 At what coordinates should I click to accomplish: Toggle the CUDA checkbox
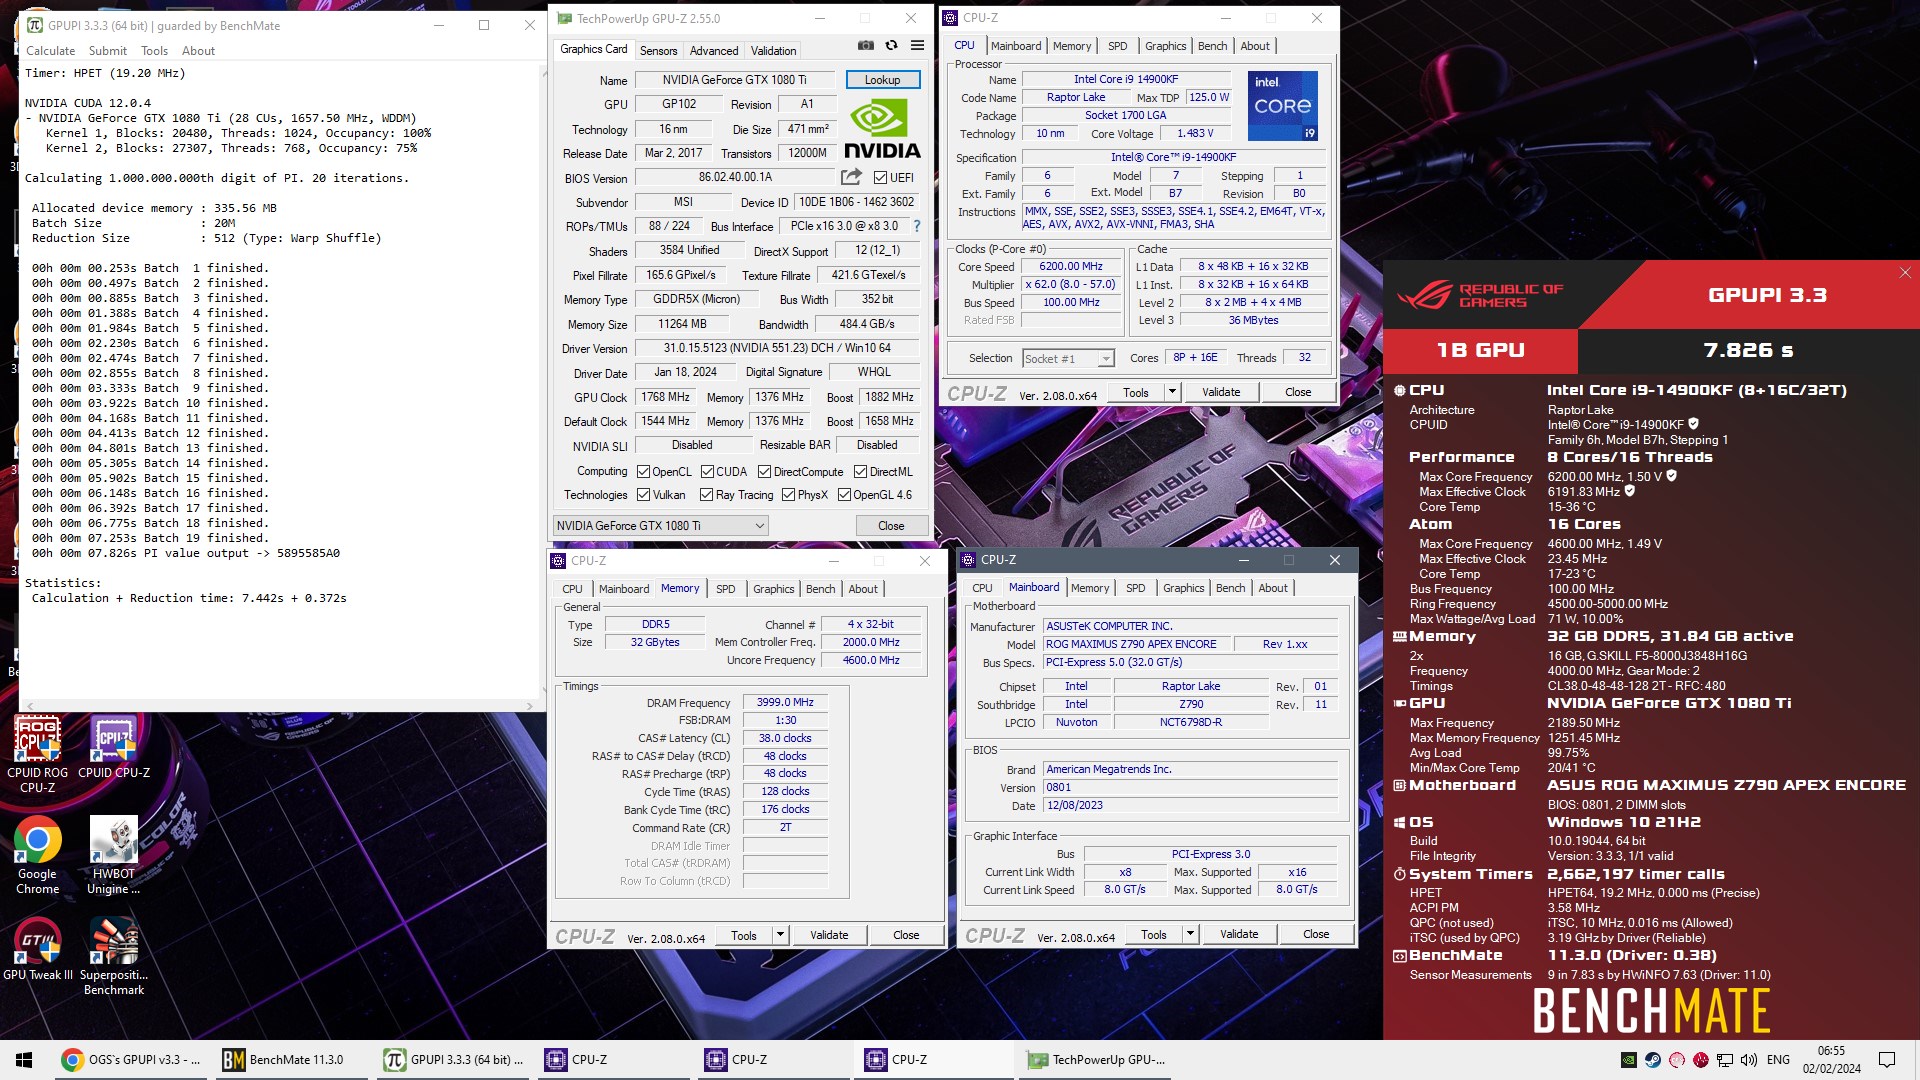[x=707, y=472]
